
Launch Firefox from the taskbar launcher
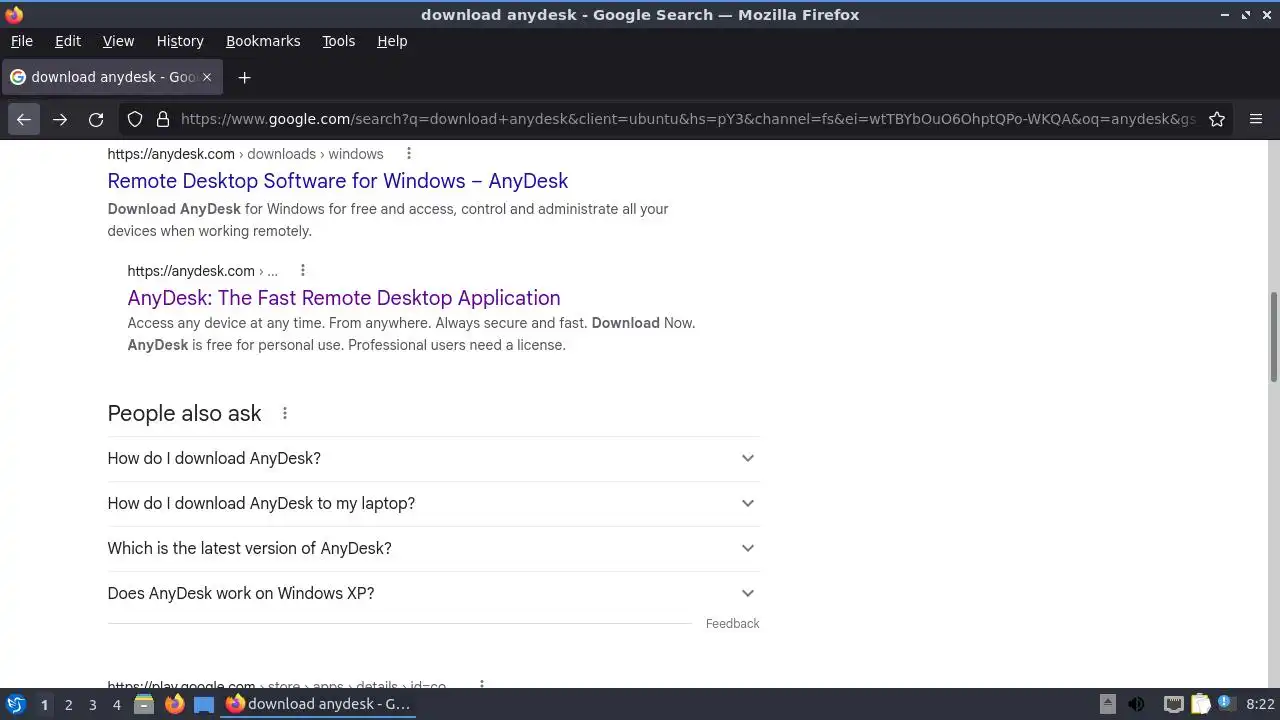(174, 704)
